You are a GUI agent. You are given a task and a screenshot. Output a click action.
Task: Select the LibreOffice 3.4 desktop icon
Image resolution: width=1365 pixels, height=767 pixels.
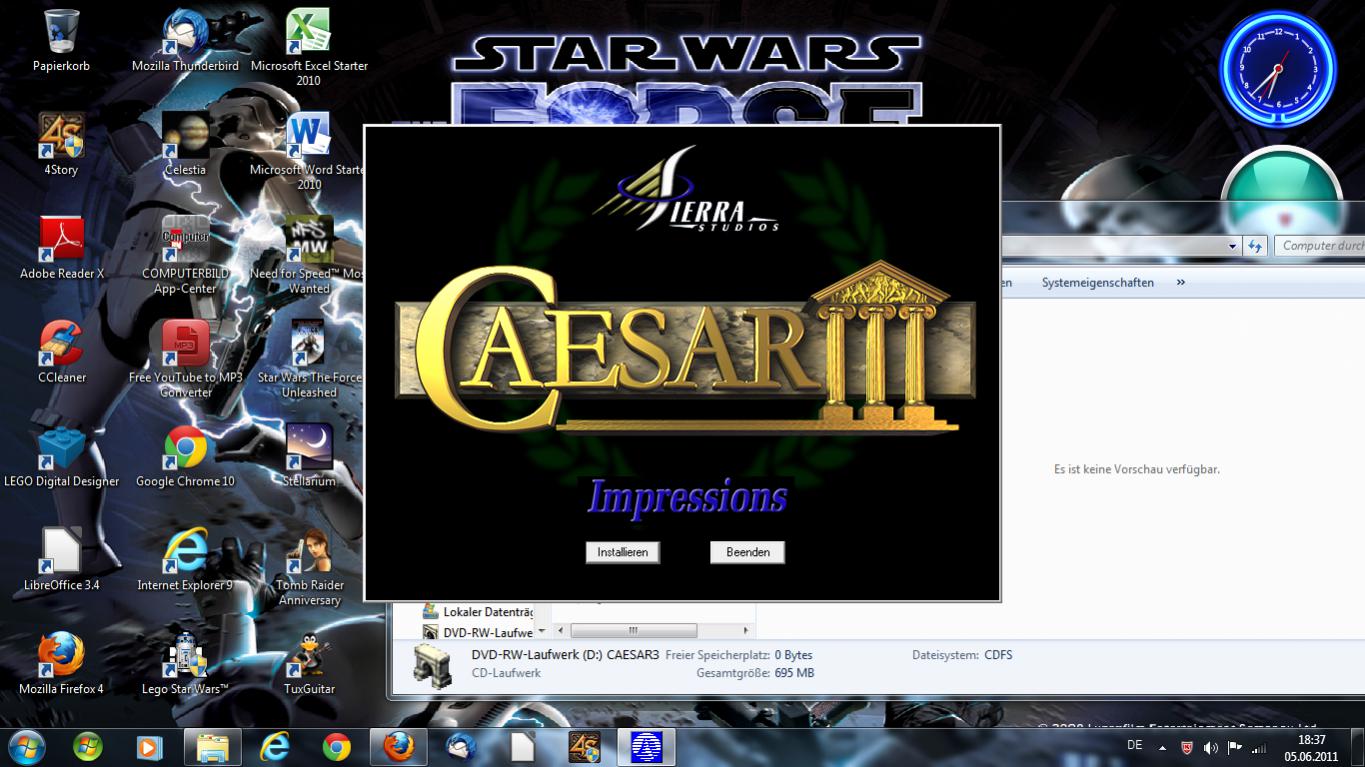62,560
